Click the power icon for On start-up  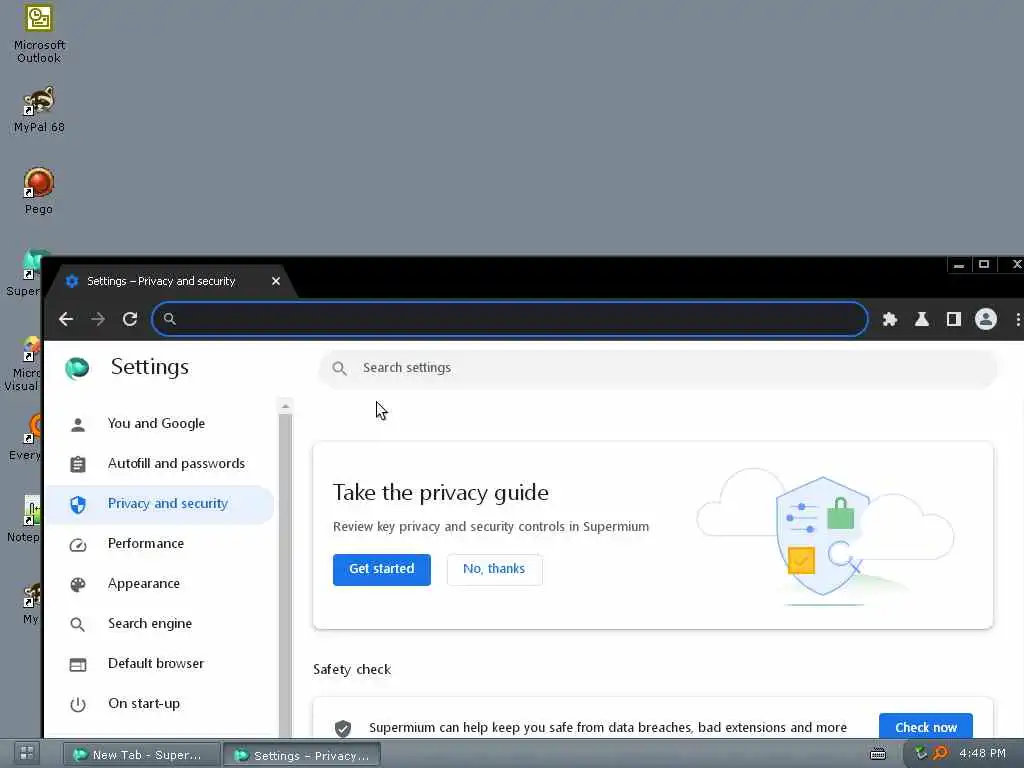click(78, 705)
